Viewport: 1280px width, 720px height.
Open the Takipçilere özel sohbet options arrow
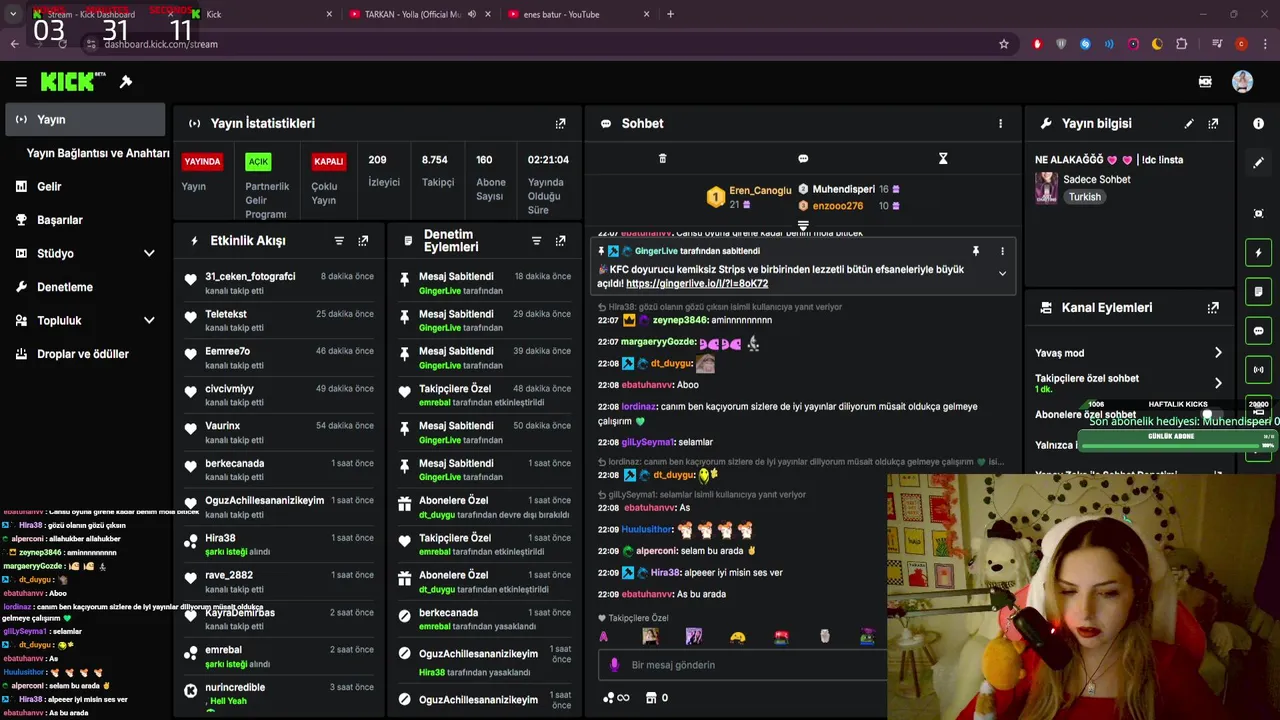(1218, 383)
